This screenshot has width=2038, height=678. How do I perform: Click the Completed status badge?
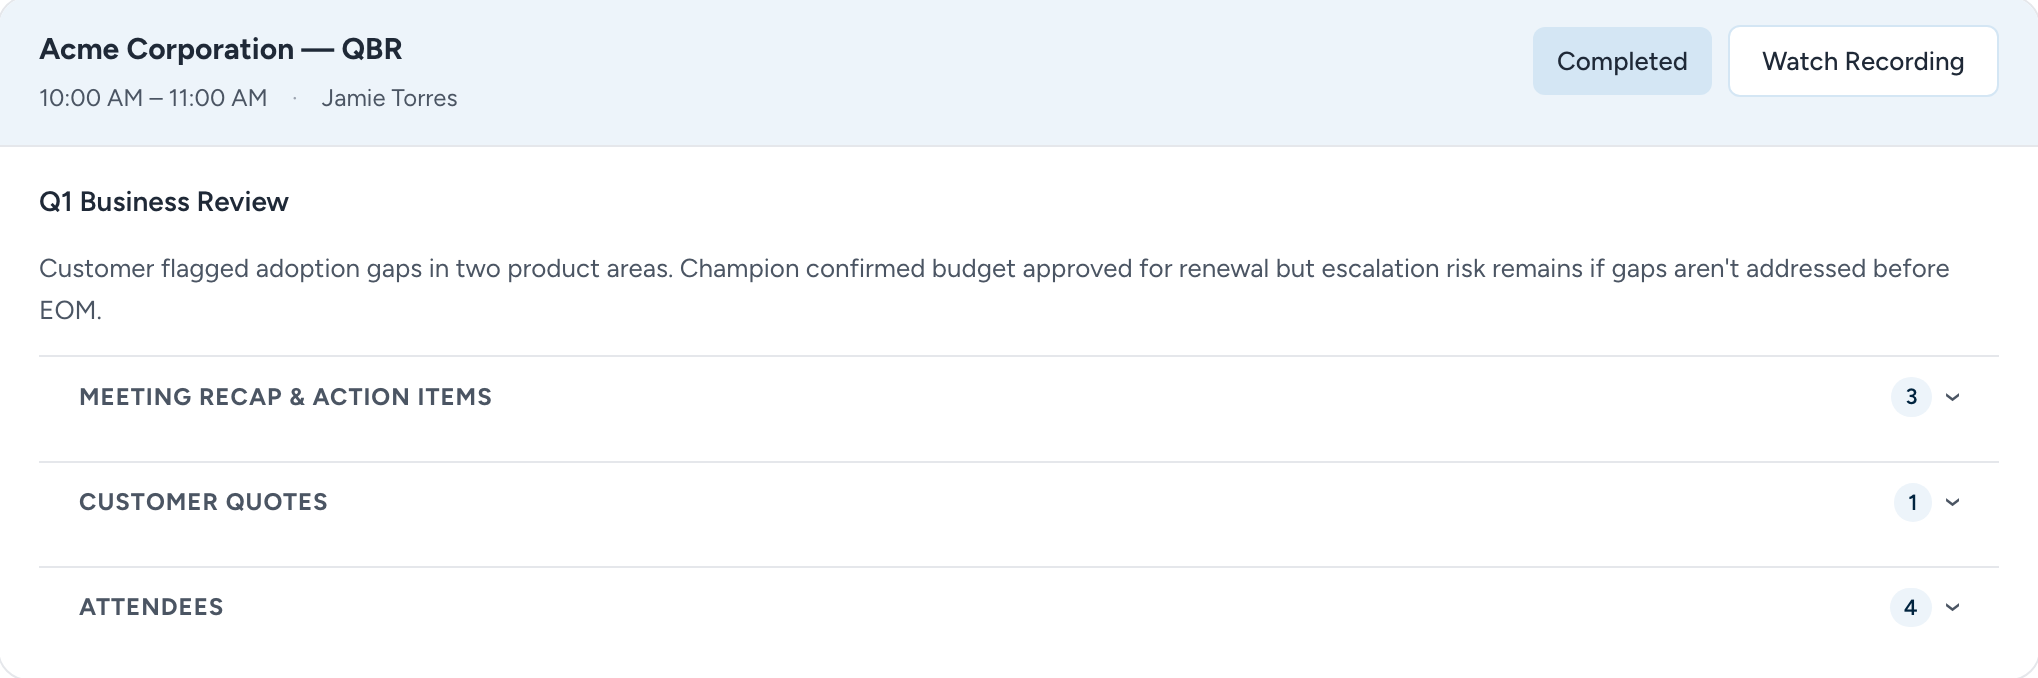[x=1622, y=61]
